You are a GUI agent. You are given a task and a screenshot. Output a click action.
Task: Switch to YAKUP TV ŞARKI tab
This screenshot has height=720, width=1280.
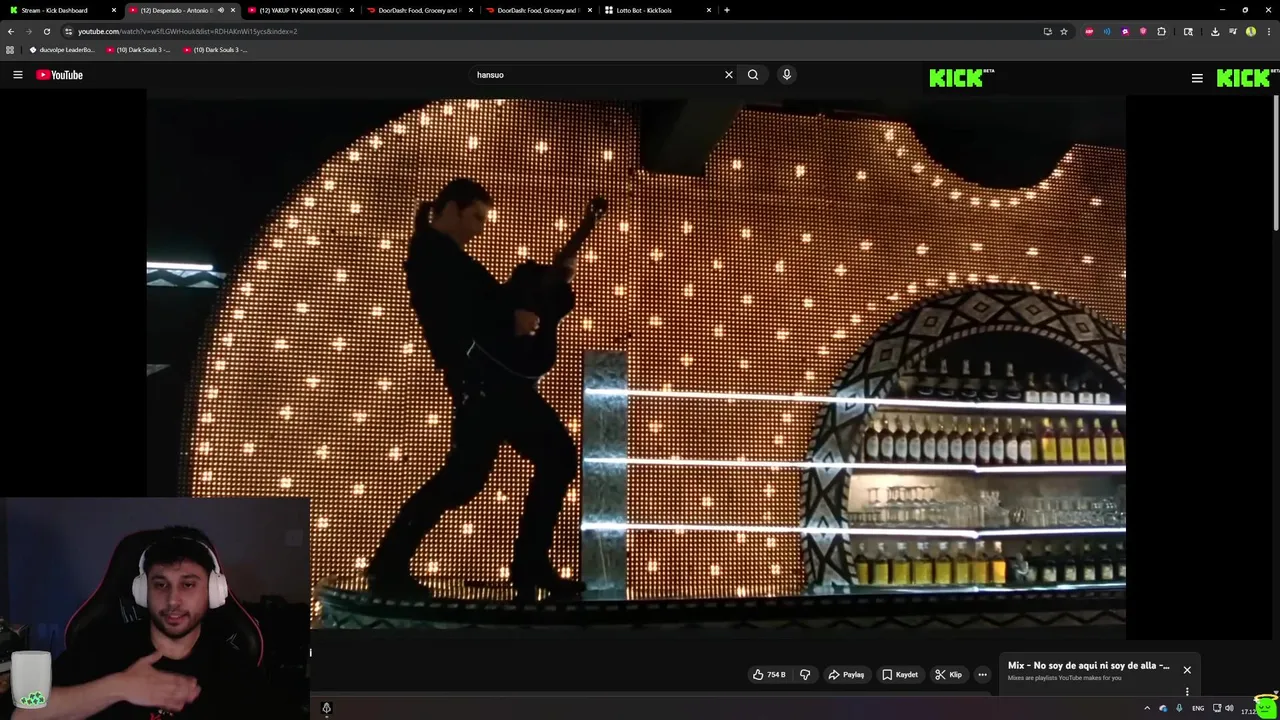click(x=300, y=10)
